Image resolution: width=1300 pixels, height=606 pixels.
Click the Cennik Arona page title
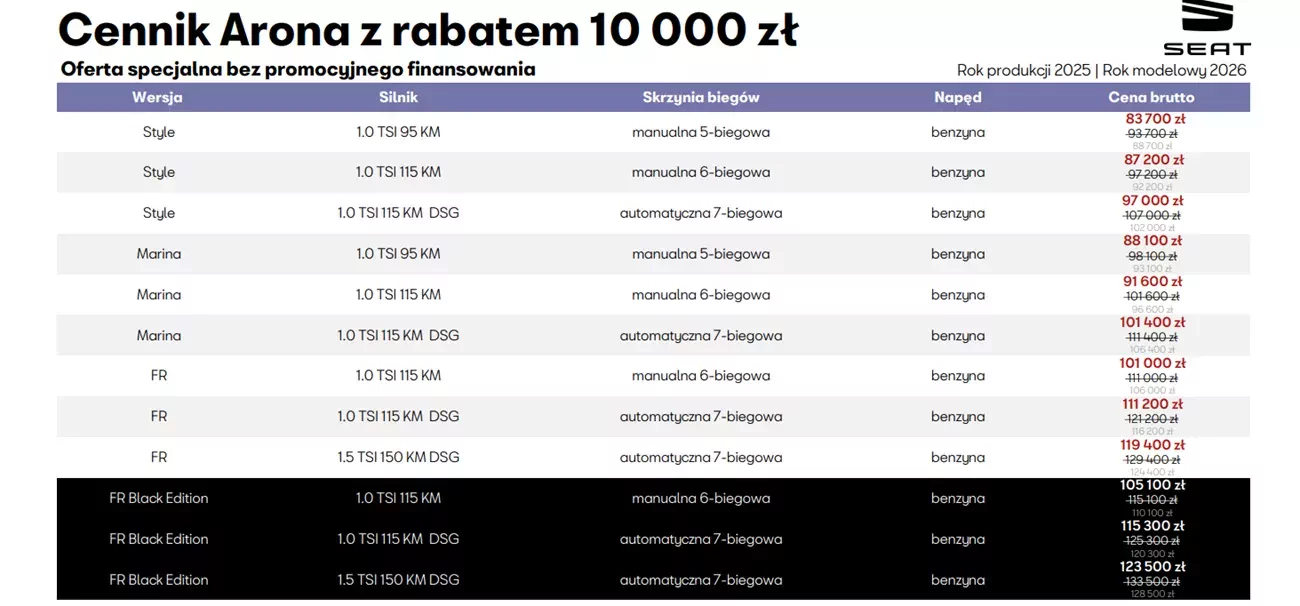coord(428,30)
